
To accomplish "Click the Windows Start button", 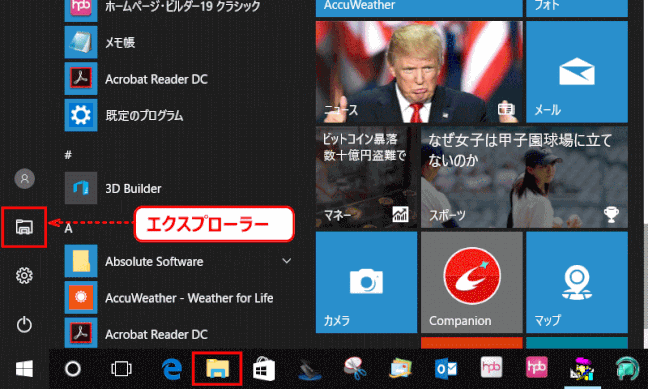I will point(24,369).
